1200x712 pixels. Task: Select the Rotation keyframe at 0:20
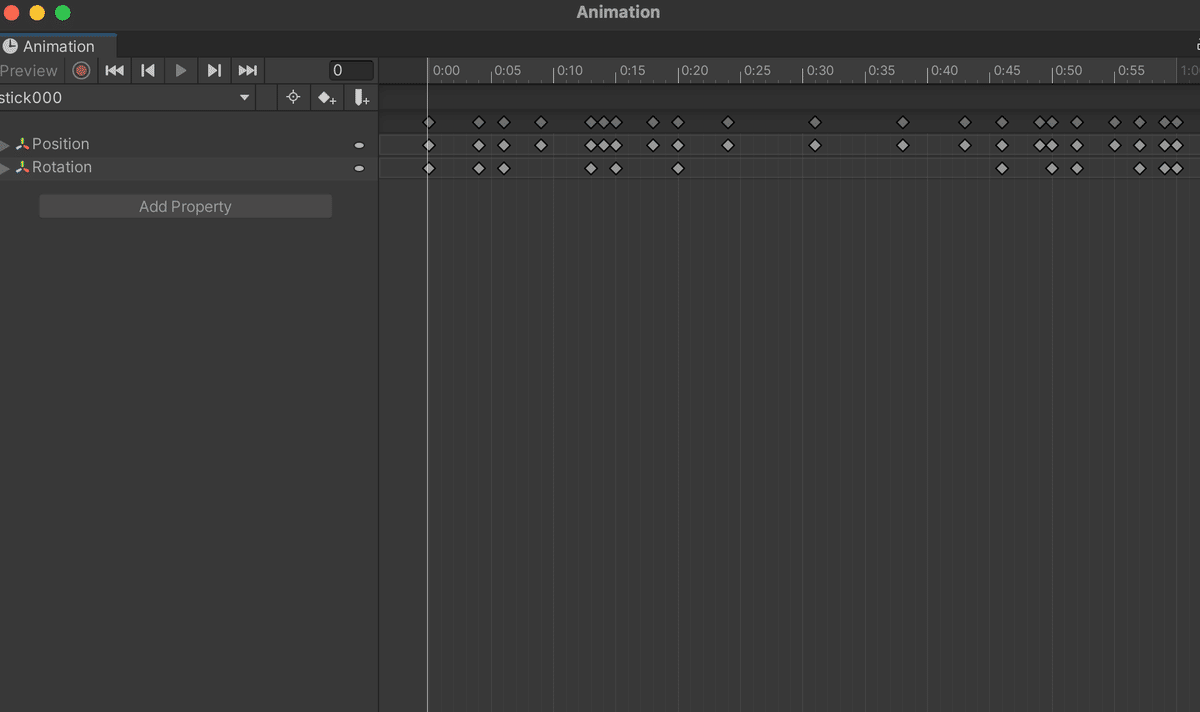(678, 168)
